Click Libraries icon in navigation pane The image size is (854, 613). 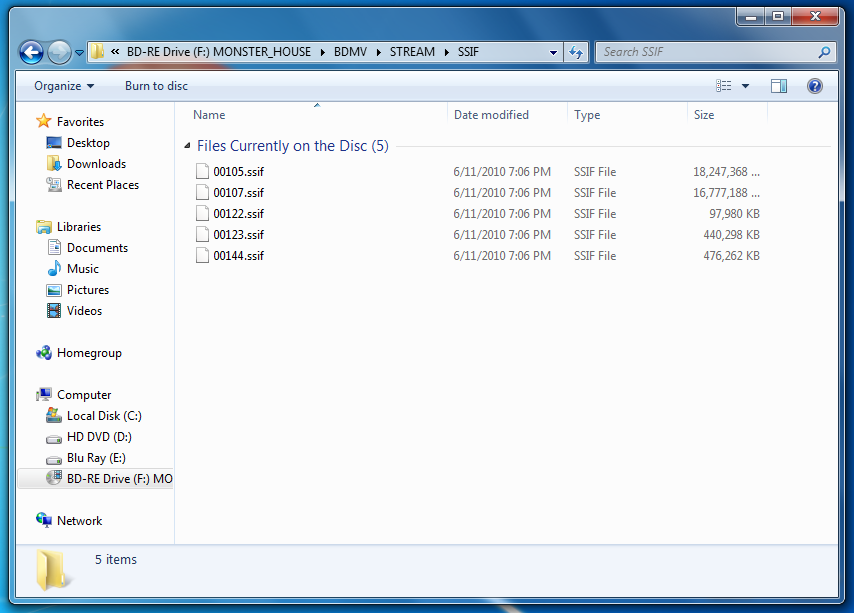44,226
